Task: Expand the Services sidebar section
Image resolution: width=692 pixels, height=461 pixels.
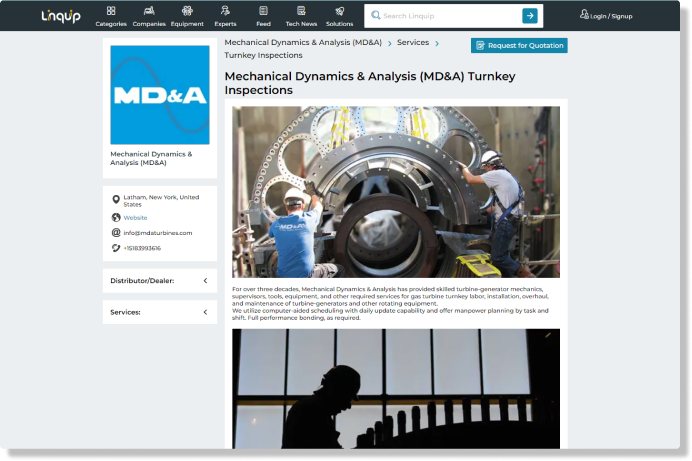Action: (160, 312)
